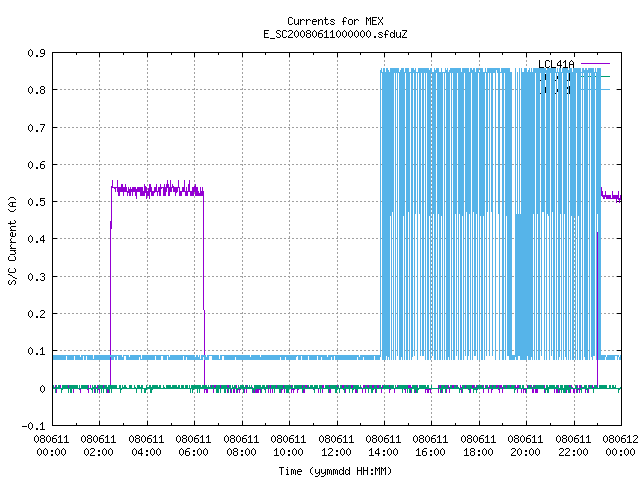Click the x-axis label '080611 20:00'
Screen dimensions: 640x480
(525, 446)
